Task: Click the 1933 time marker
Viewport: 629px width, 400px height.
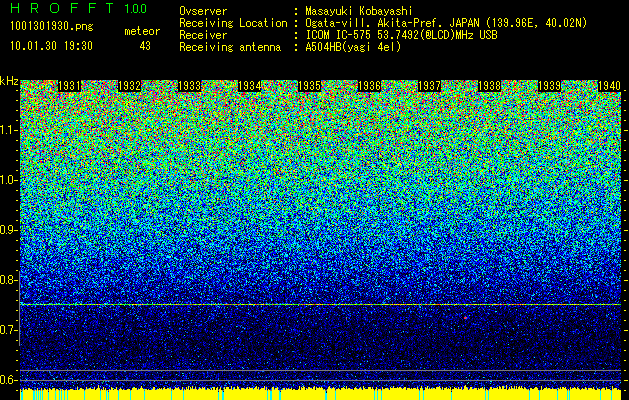Action: click(189, 86)
